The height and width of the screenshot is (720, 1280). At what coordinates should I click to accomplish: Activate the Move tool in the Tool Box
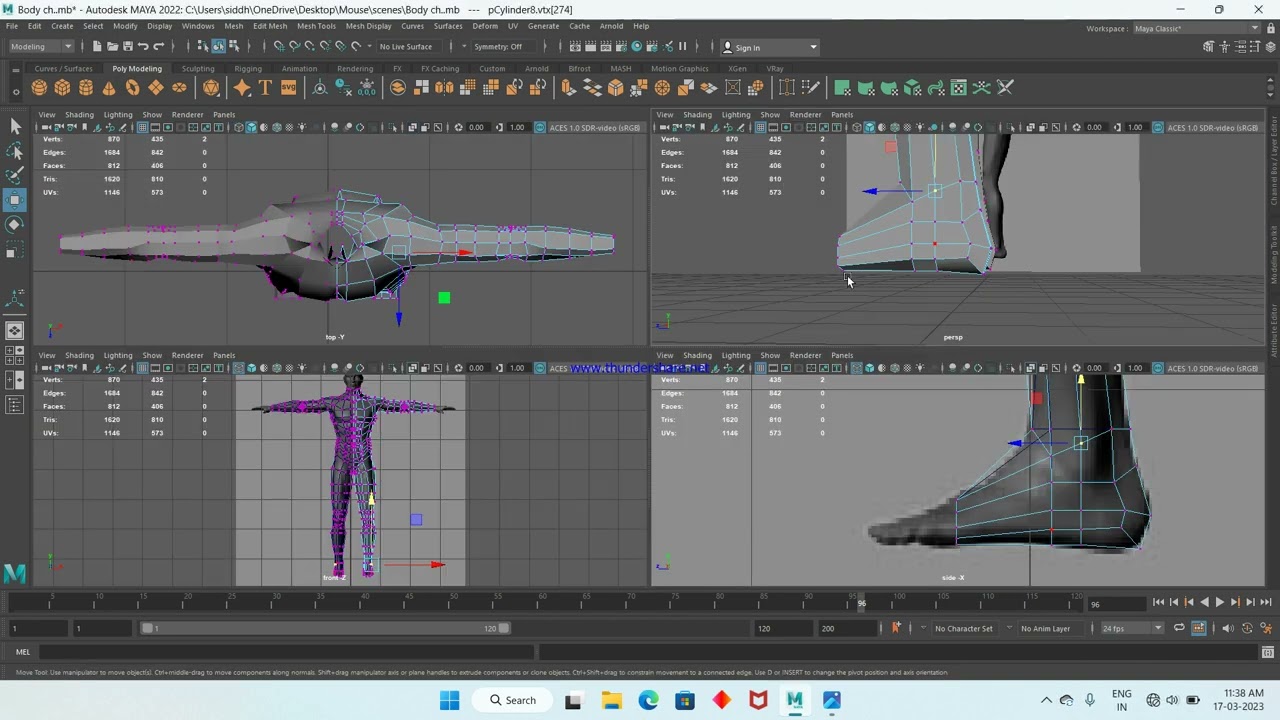tap(15, 200)
